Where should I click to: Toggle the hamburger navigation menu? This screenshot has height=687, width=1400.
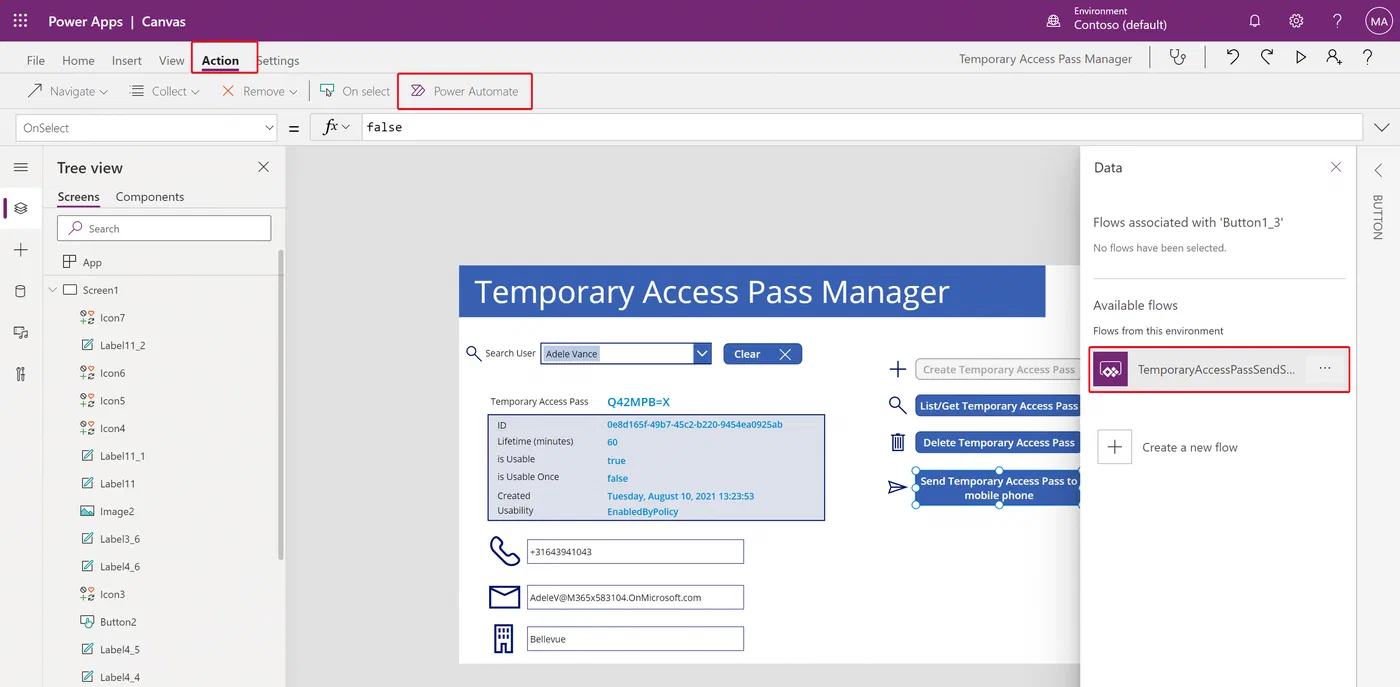(x=21, y=168)
